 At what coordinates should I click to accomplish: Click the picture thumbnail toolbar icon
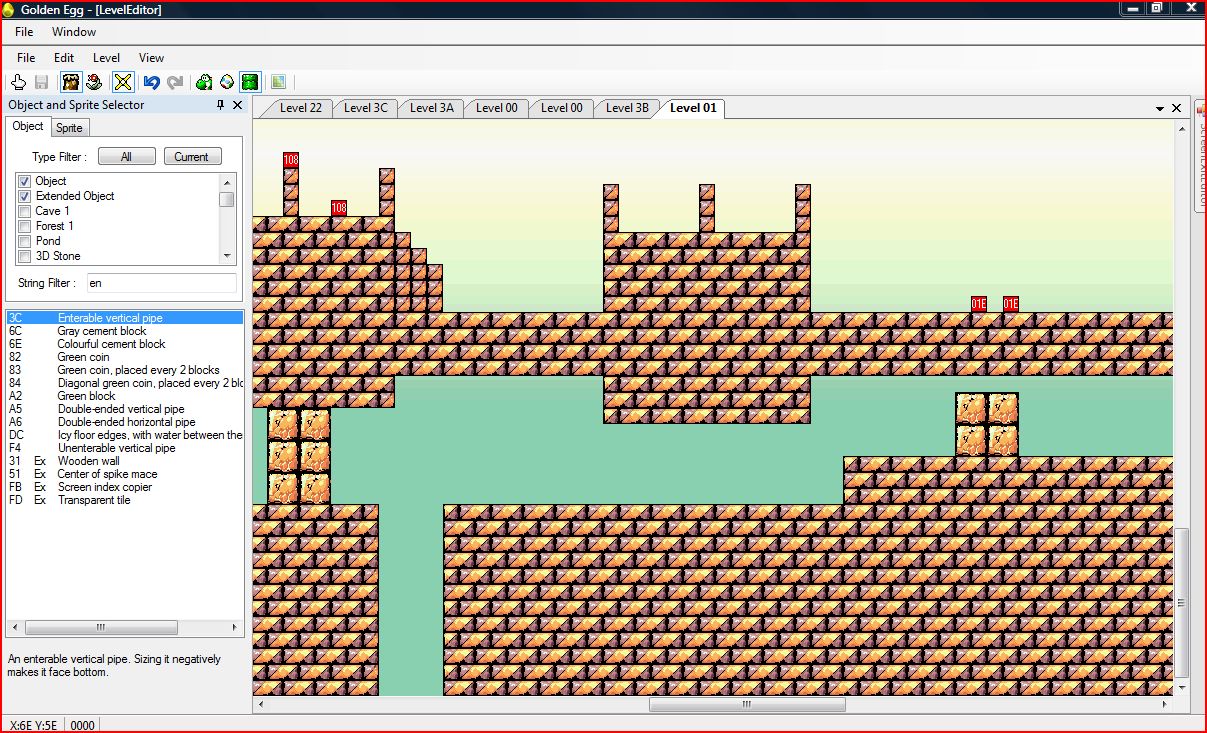(x=278, y=82)
